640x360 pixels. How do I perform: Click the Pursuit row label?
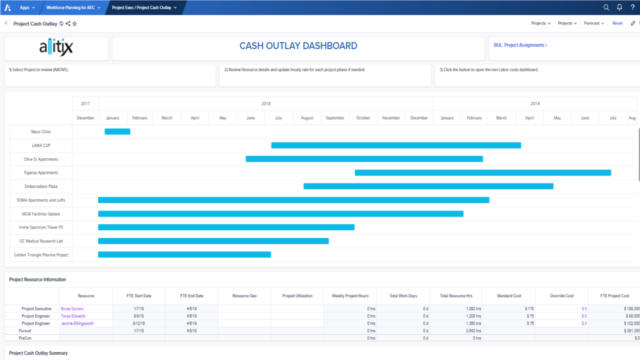pyautogui.click(x=24, y=331)
